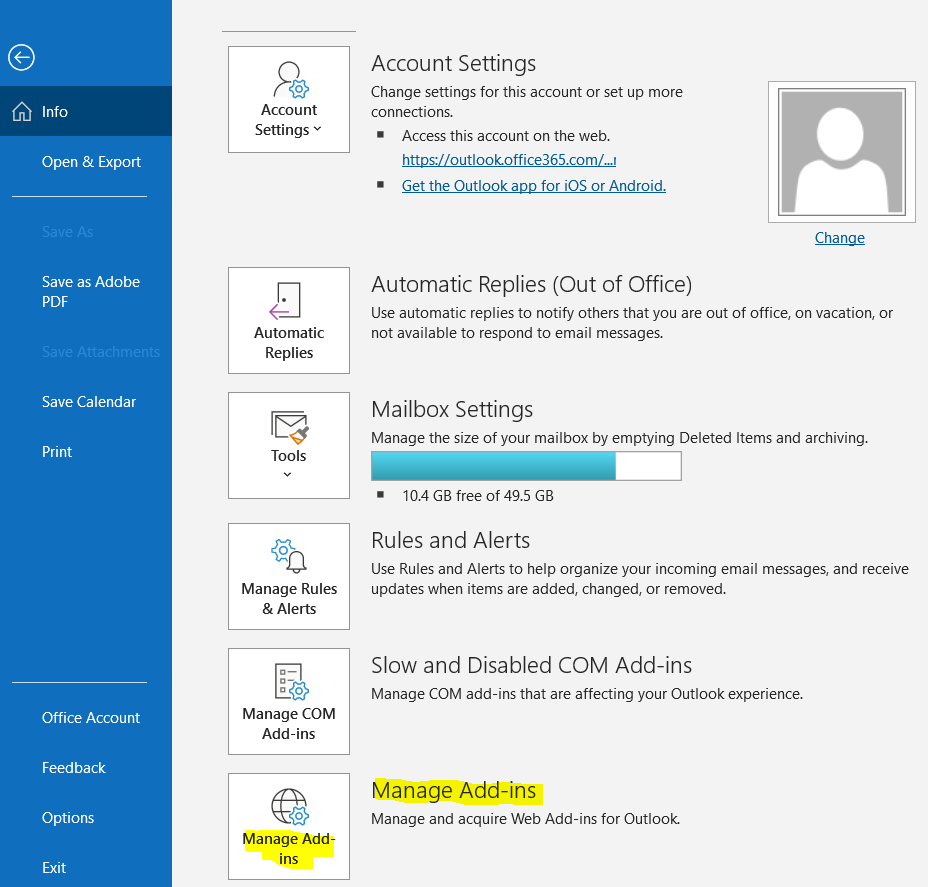Click the profile photo placeholder

point(842,152)
